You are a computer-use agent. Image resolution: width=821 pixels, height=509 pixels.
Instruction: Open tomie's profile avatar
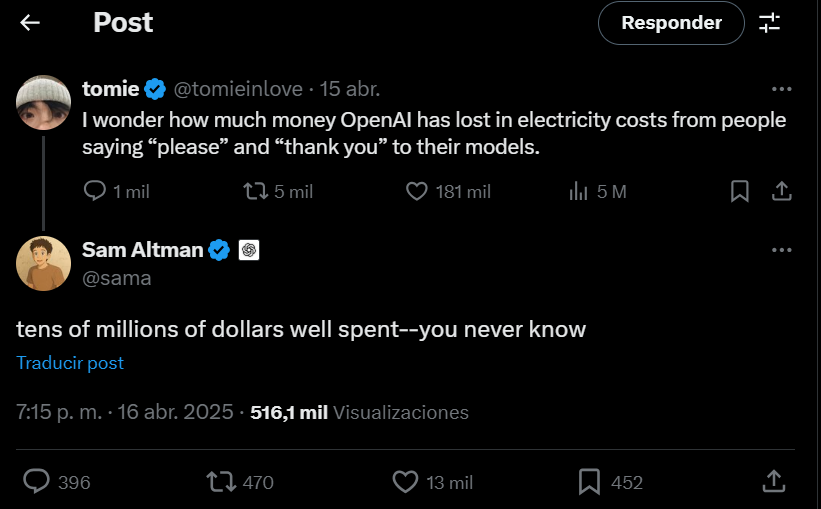click(x=44, y=102)
